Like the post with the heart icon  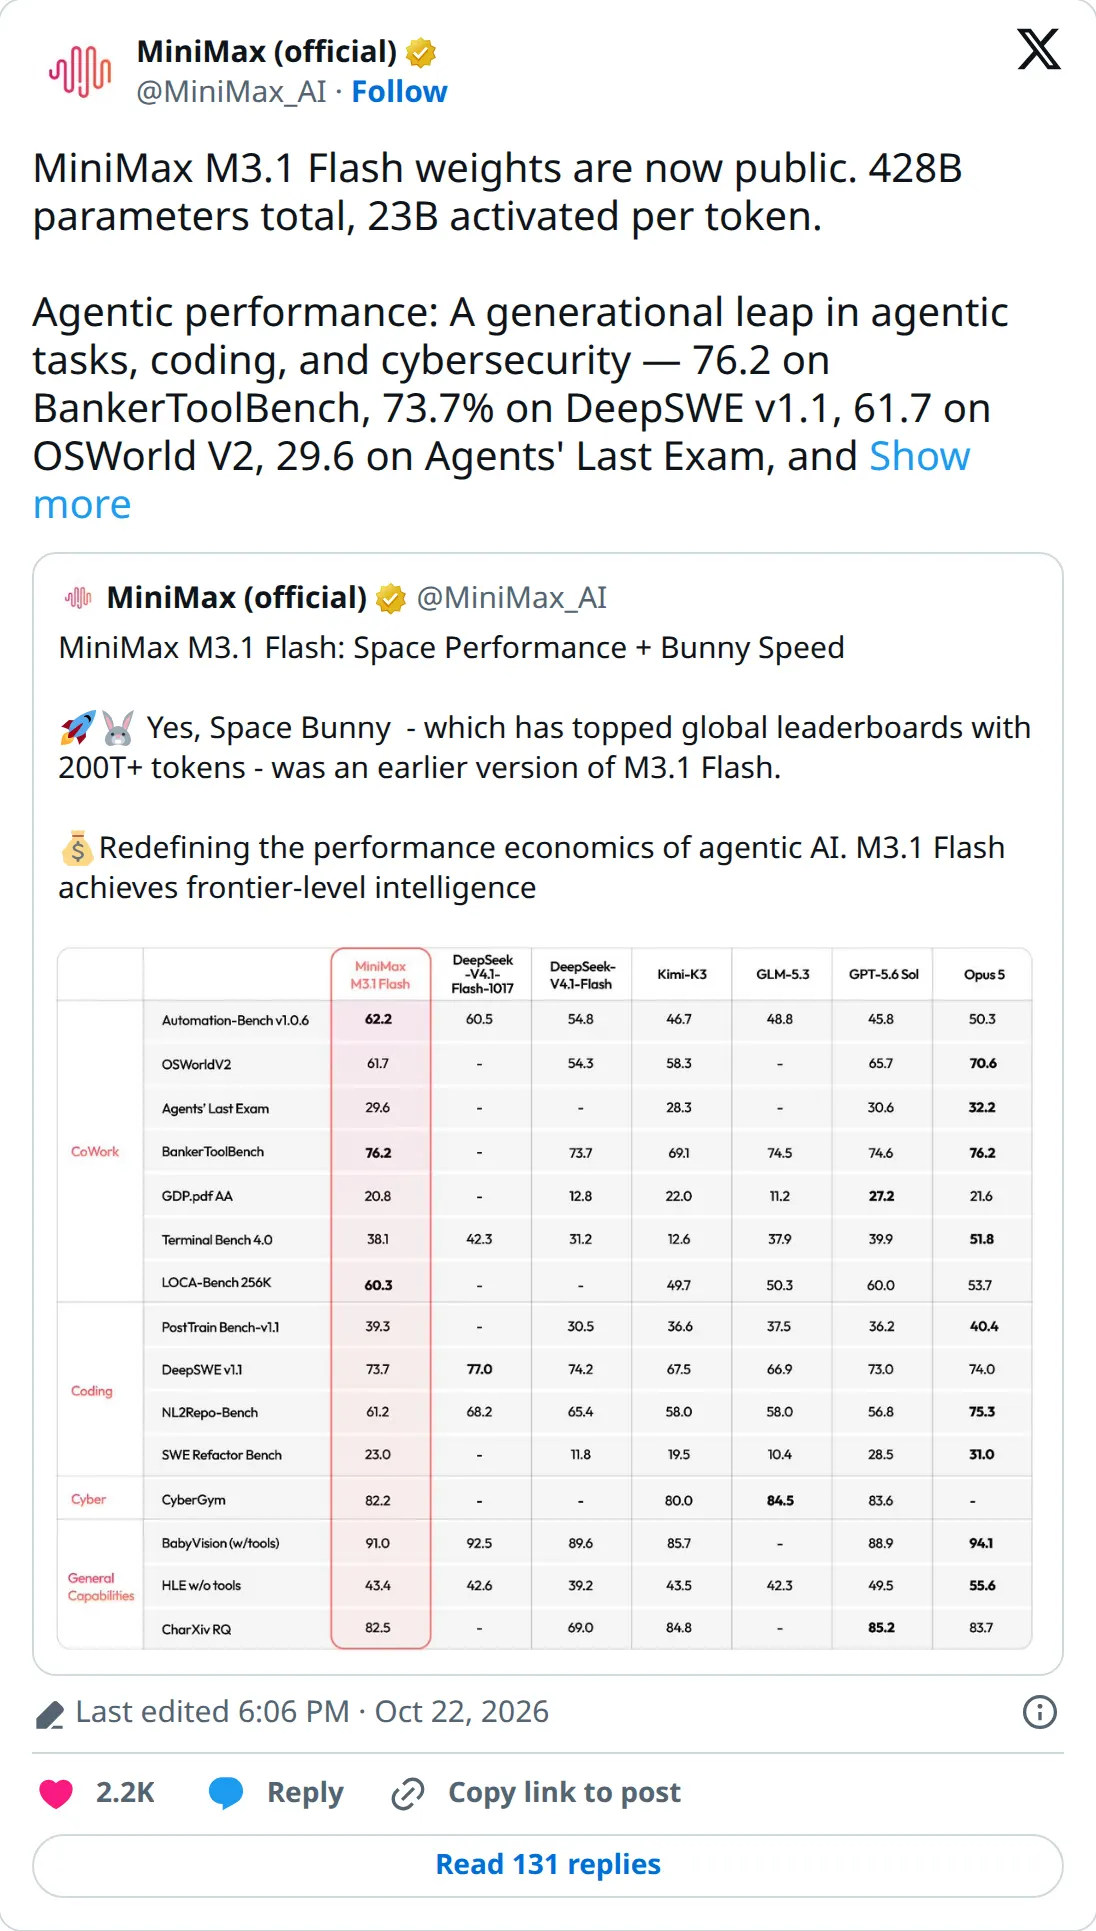(56, 1793)
